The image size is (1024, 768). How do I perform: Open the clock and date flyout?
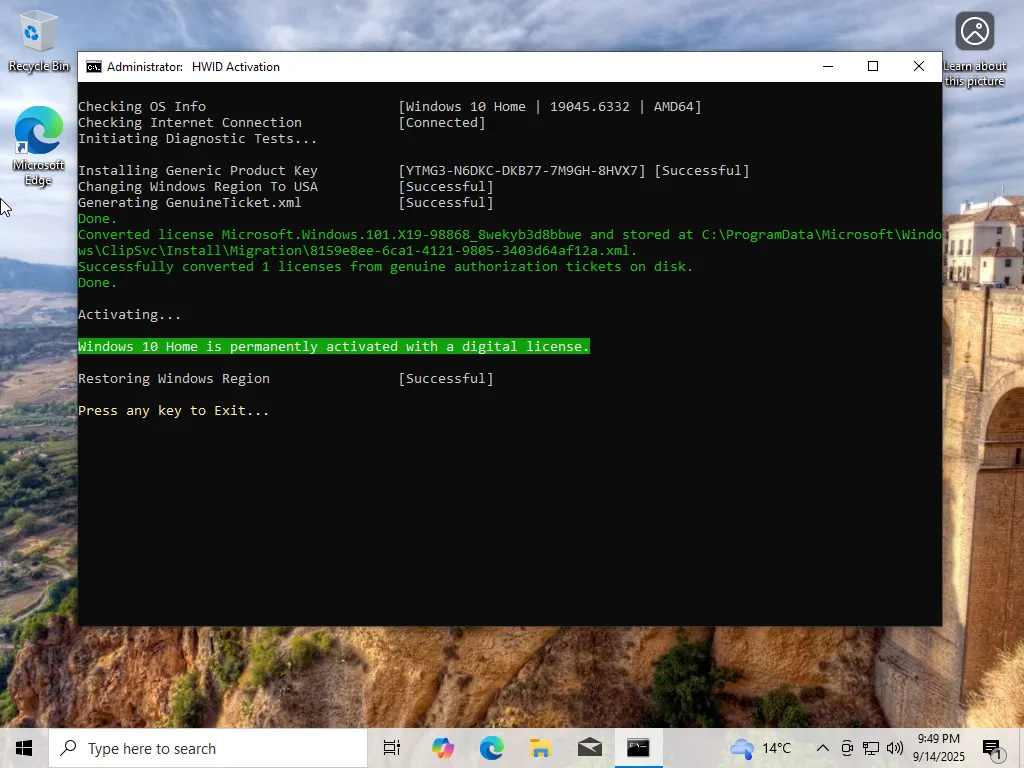point(938,748)
